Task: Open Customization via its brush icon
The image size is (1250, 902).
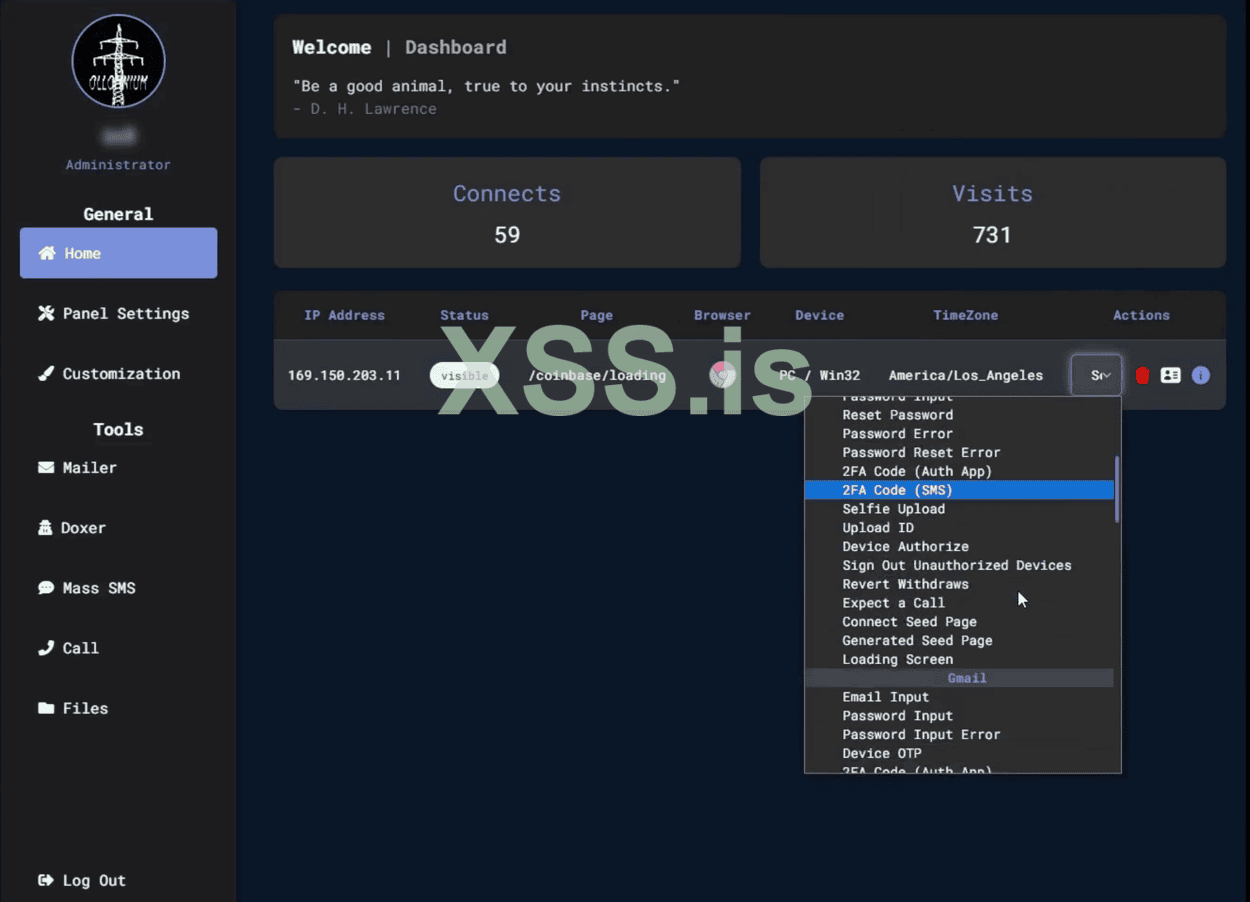Action: pos(46,373)
